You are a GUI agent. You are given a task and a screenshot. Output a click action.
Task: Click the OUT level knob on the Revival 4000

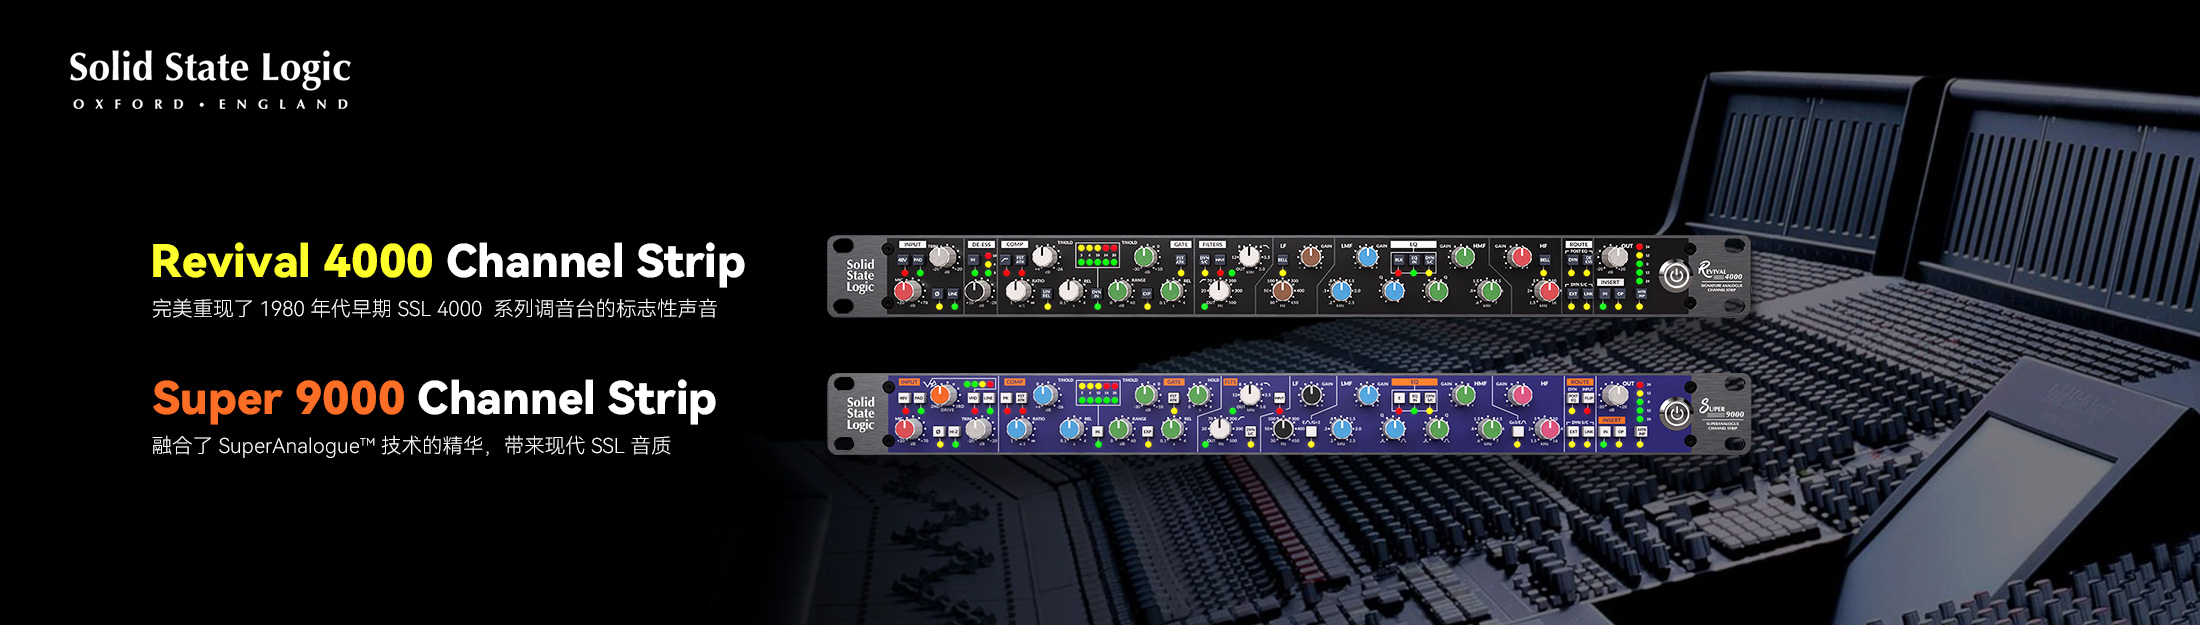click(1615, 257)
